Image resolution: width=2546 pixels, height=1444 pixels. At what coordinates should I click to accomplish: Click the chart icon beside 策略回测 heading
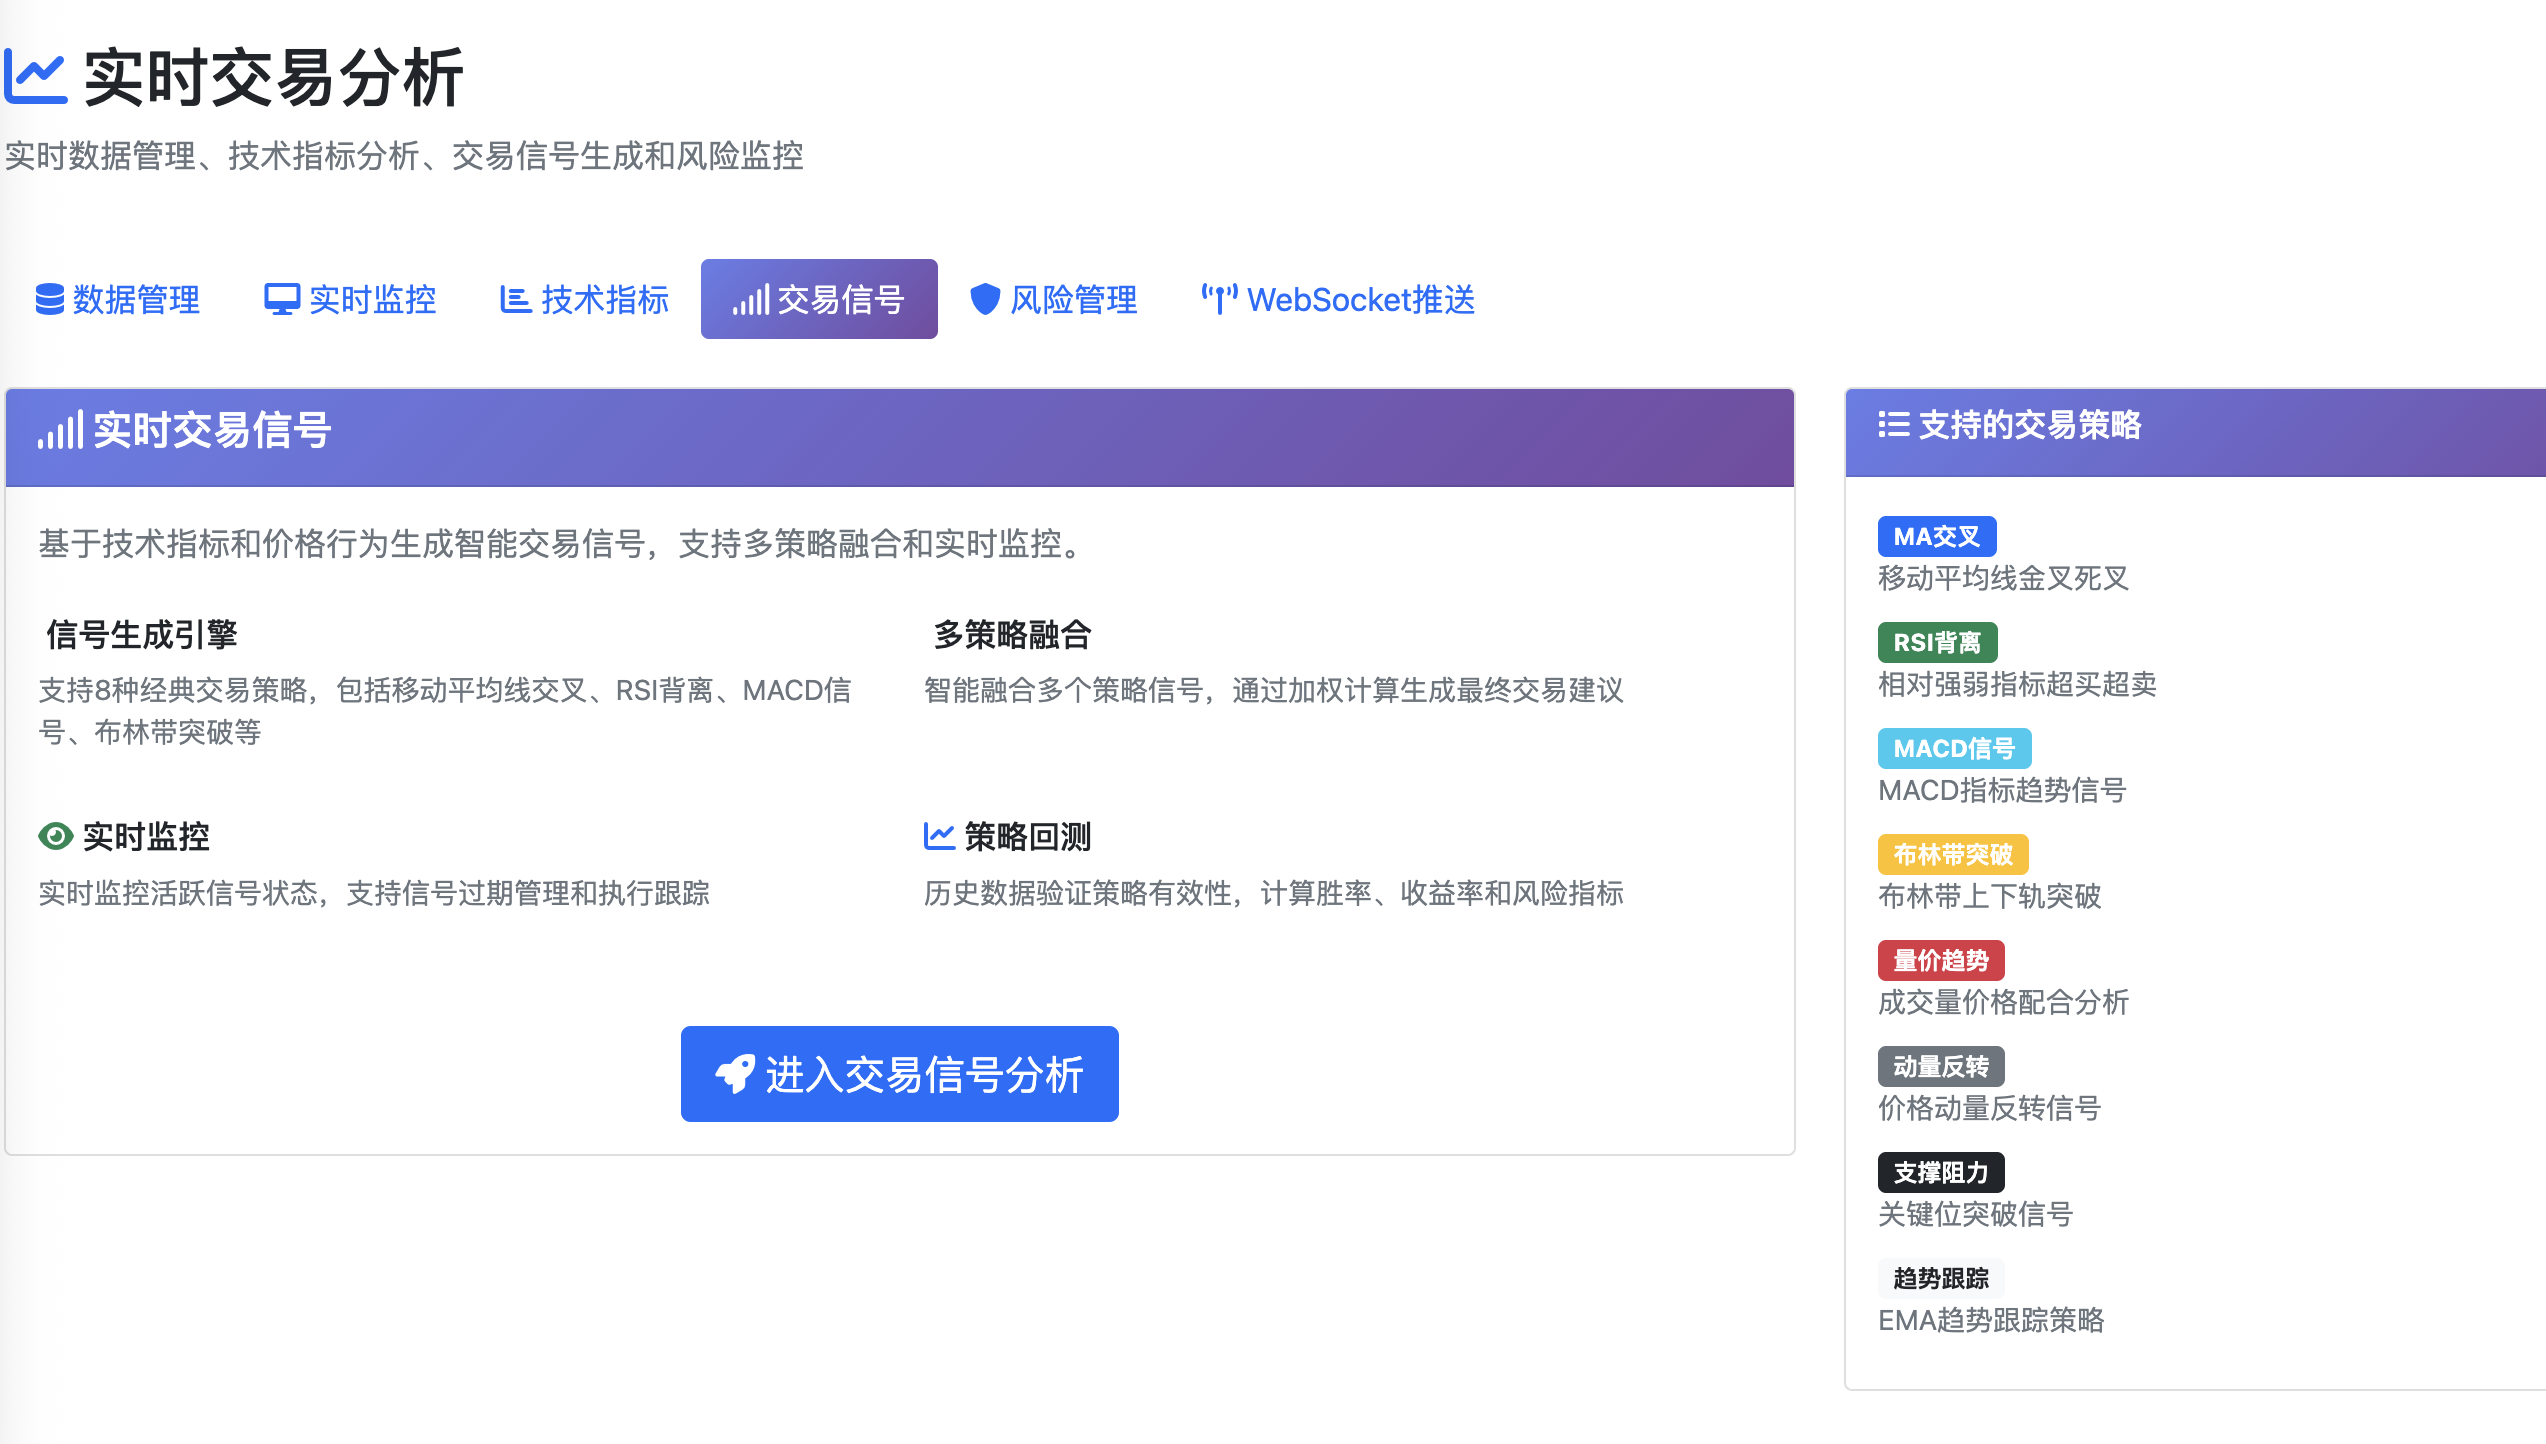[x=939, y=836]
